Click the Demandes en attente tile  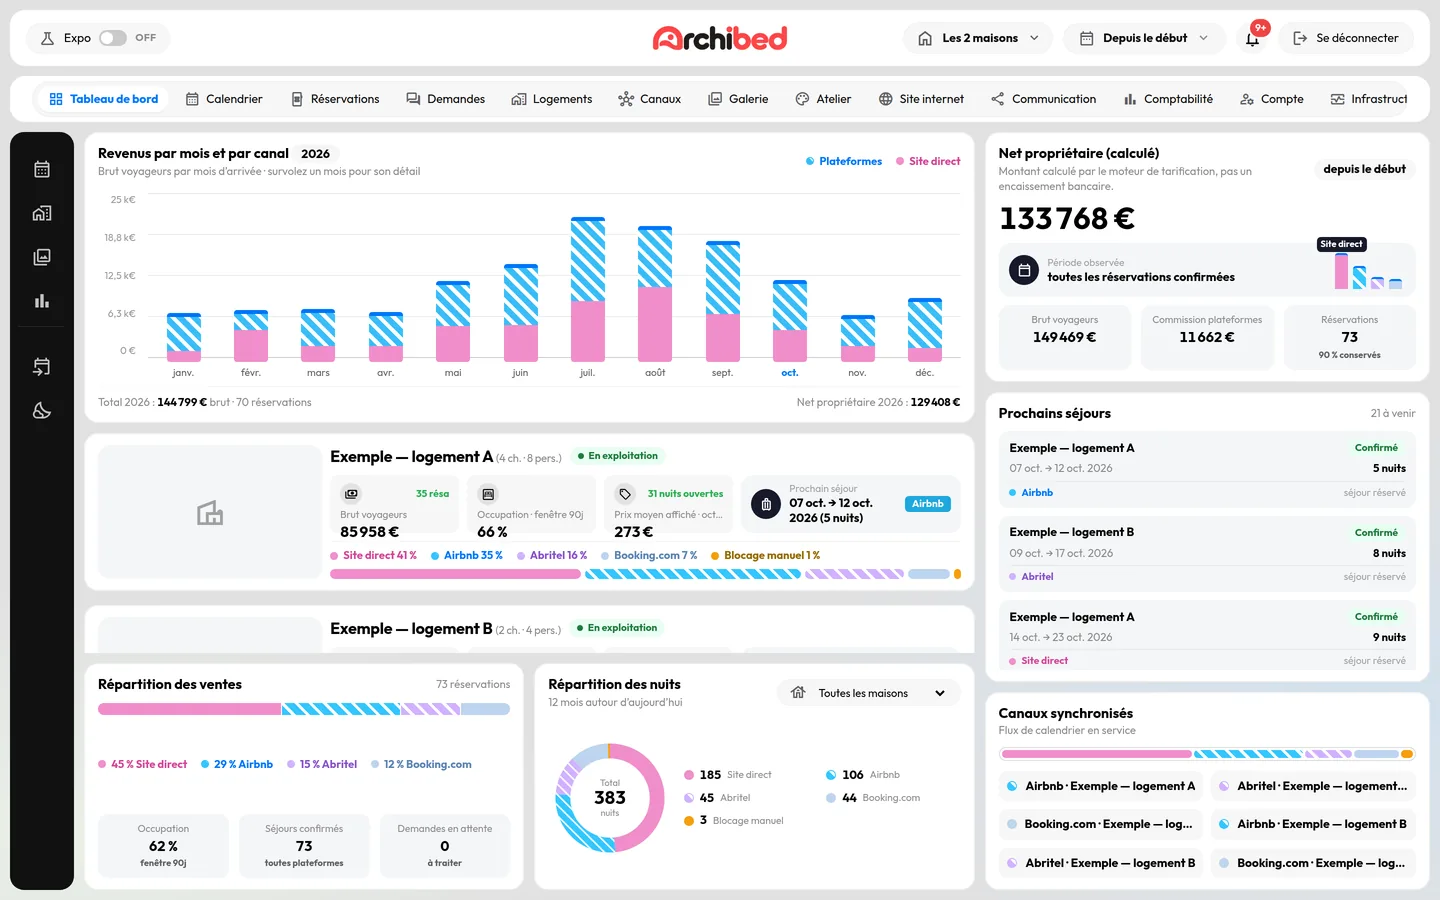pos(445,846)
